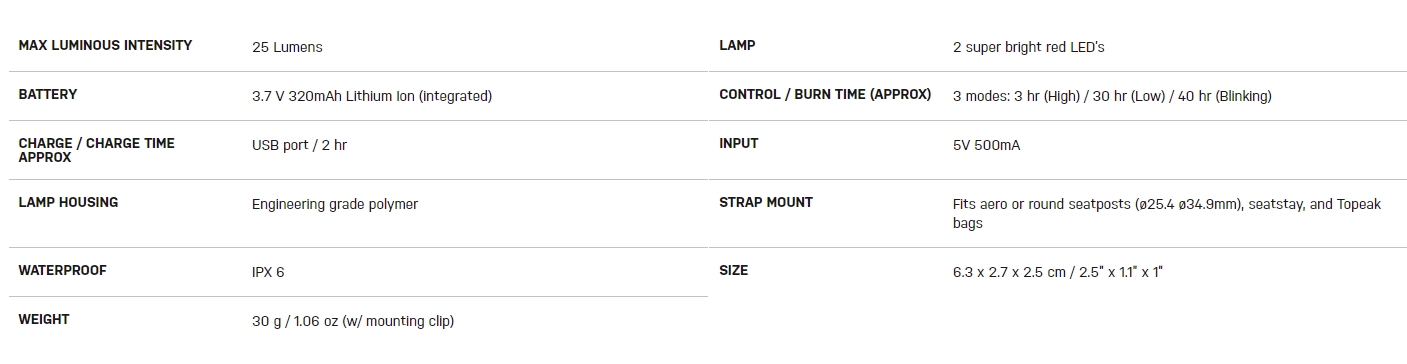This screenshot has height=364, width=1407.
Task: Click the STRAP MOUNT description text
Action: tap(1167, 213)
